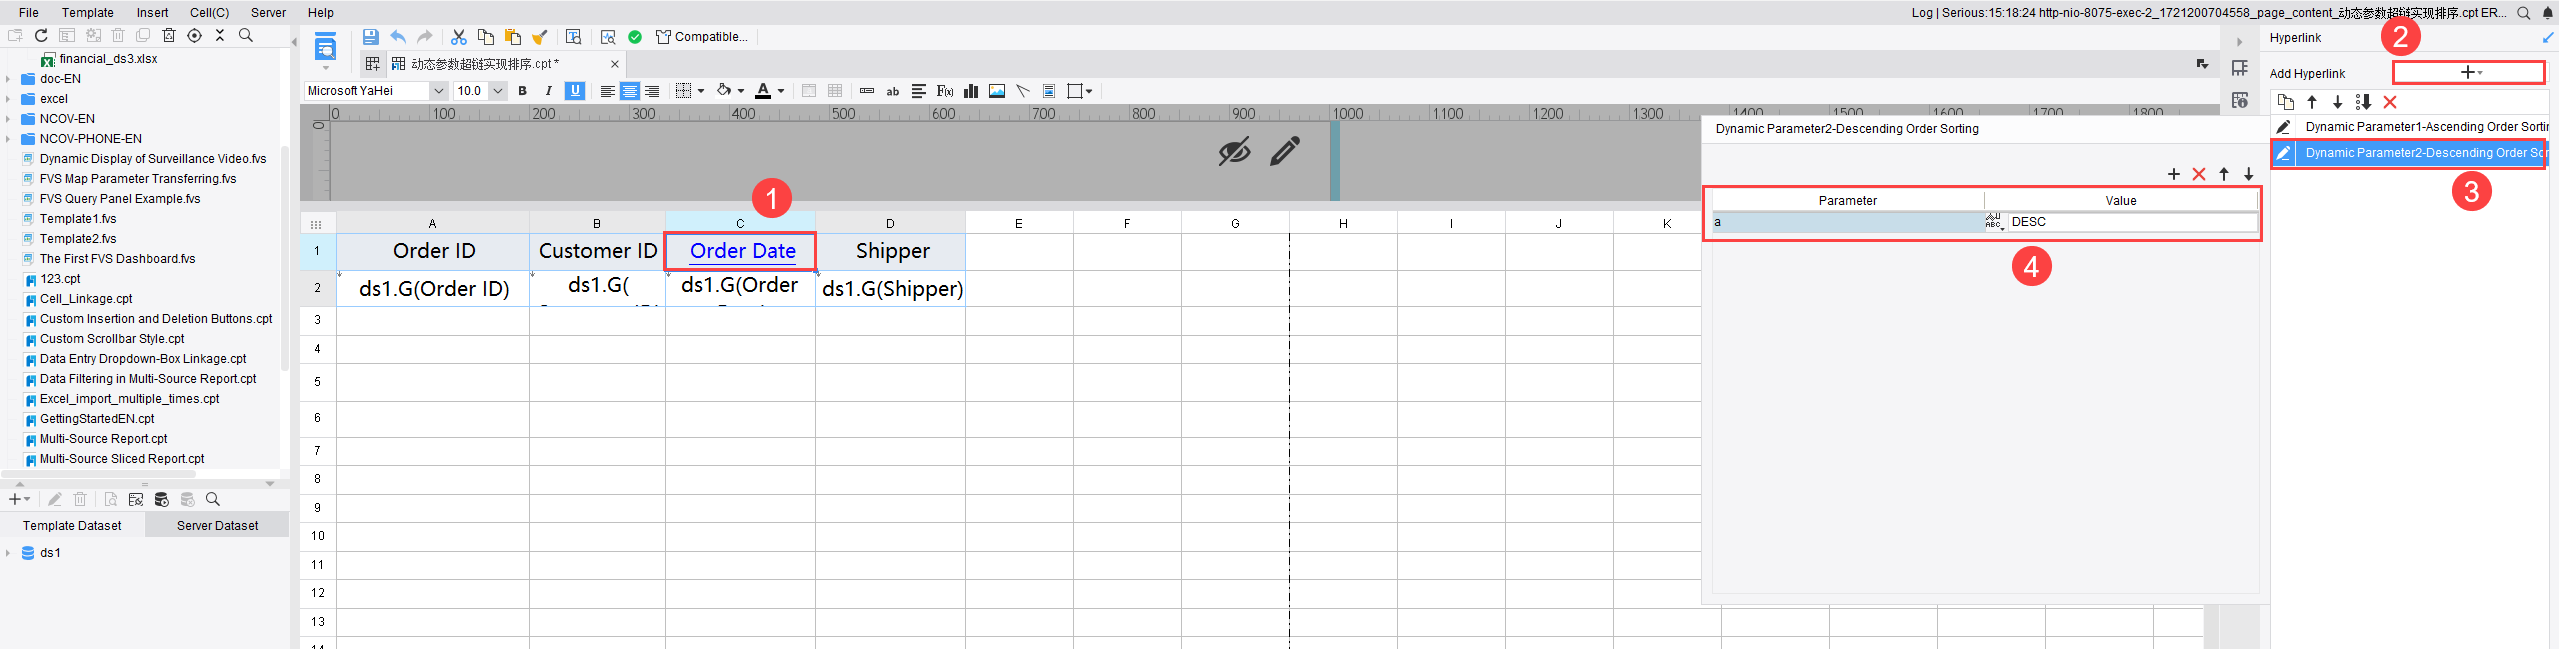This screenshot has width=2559, height=649.
Task: Click the pencil edit icon in the gray parameter pane
Action: coord(1285,151)
